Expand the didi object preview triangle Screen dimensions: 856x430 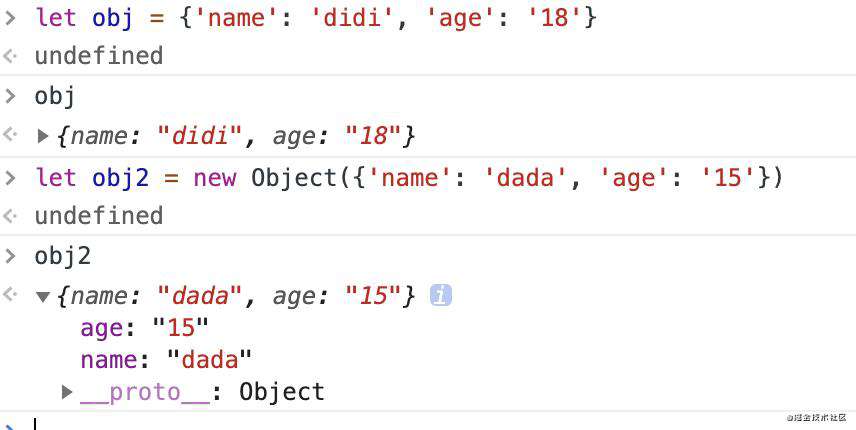coord(43,135)
